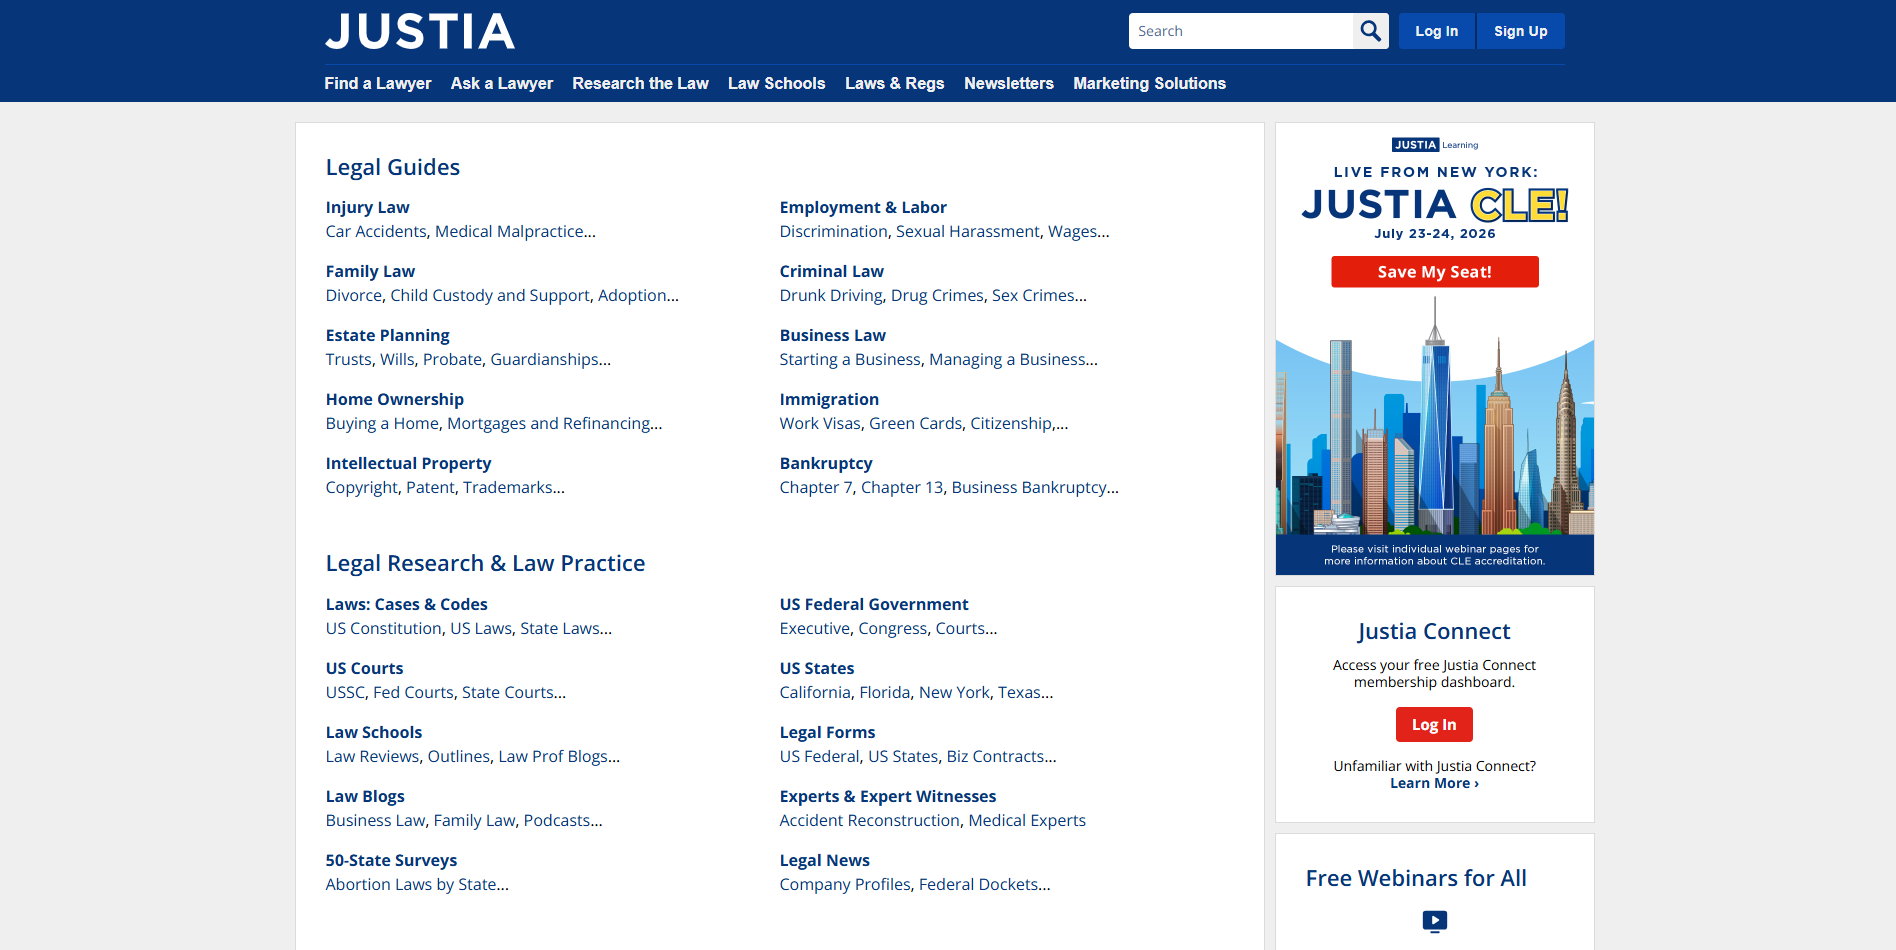Open Home Ownership guide

coord(394,399)
